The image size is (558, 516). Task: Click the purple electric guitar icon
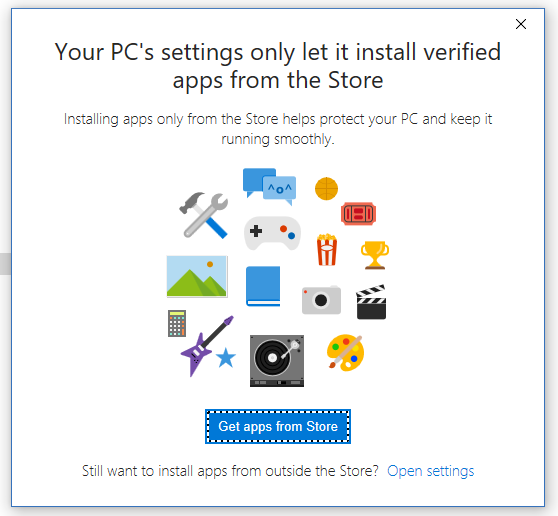[x=207, y=346]
